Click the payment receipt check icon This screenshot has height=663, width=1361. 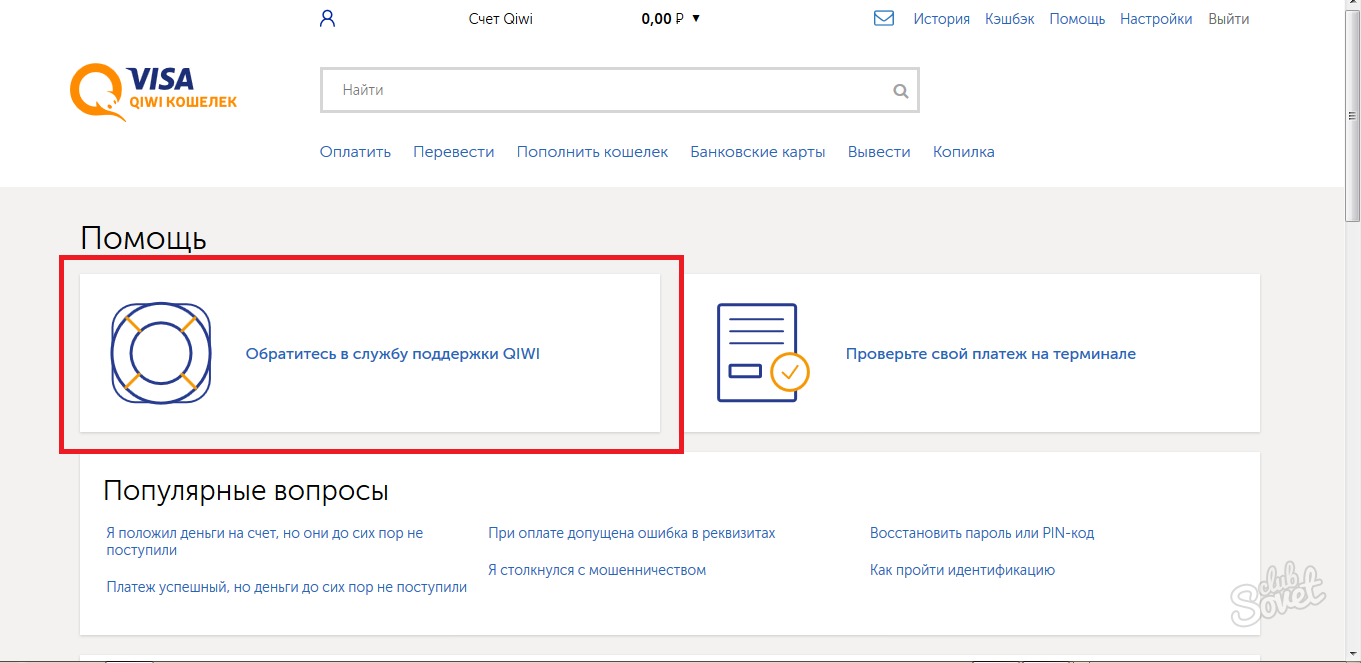click(763, 353)
